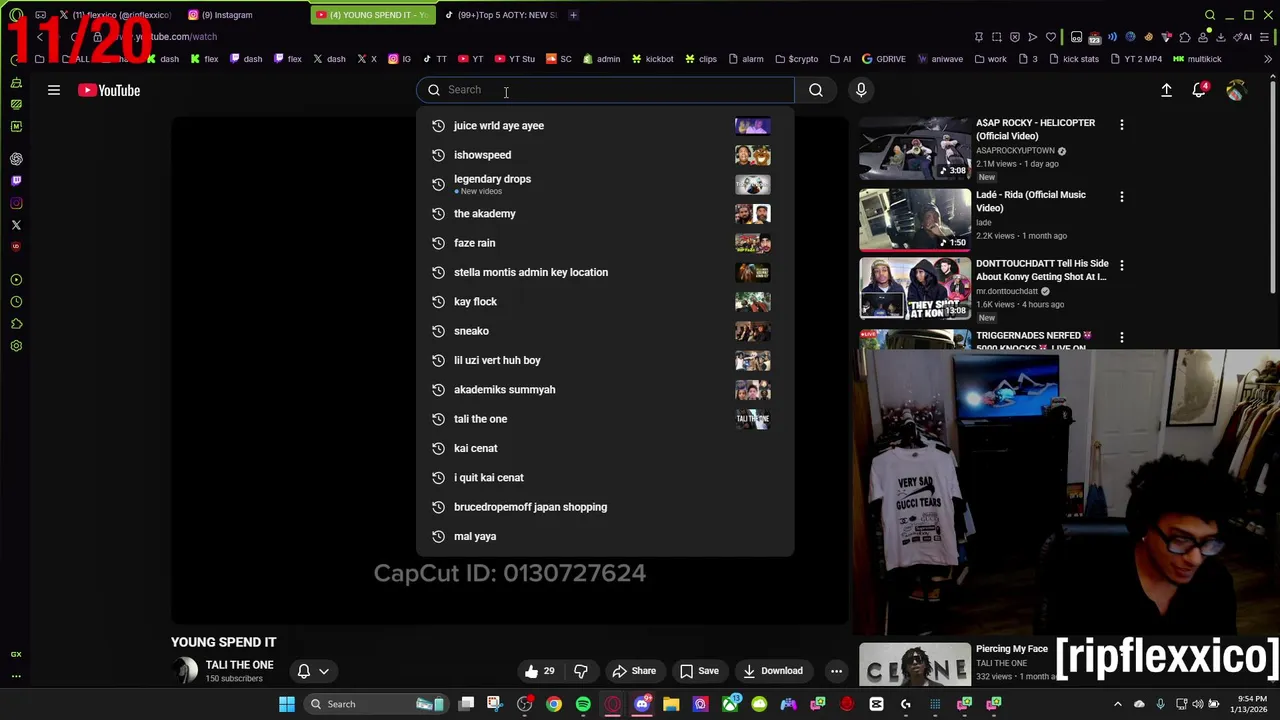Open the GDRIVE bookmark
Viewport: 1280px width, 720px height.
pos(883,59)
